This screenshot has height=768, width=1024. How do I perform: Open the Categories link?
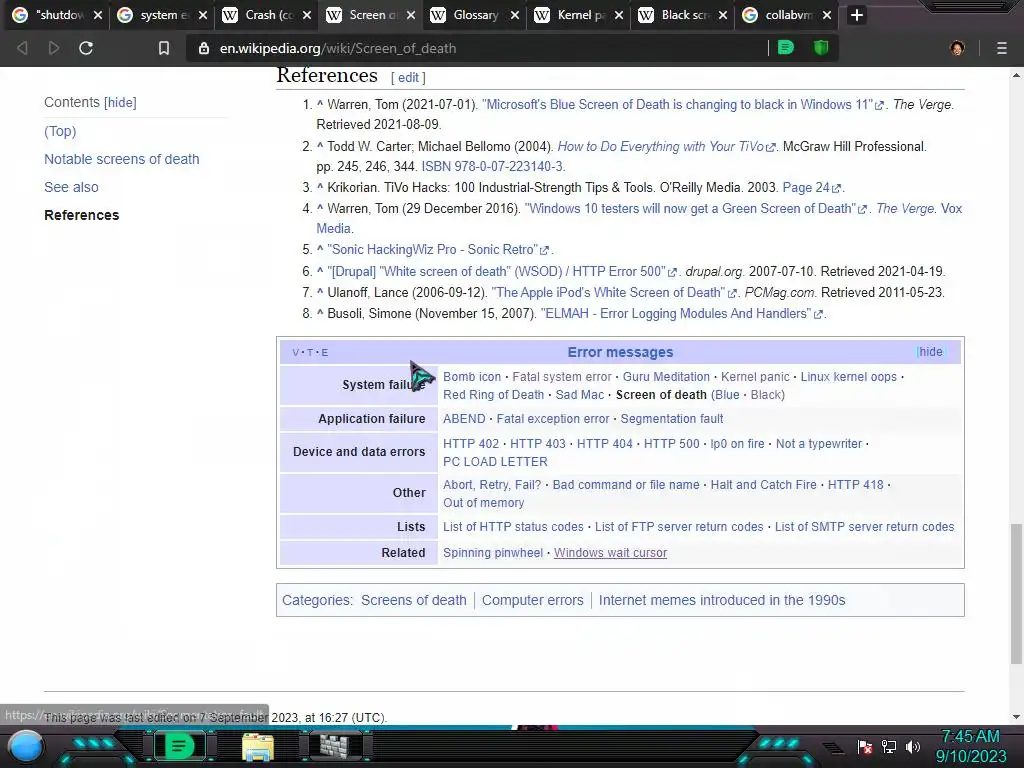[316, 600]
